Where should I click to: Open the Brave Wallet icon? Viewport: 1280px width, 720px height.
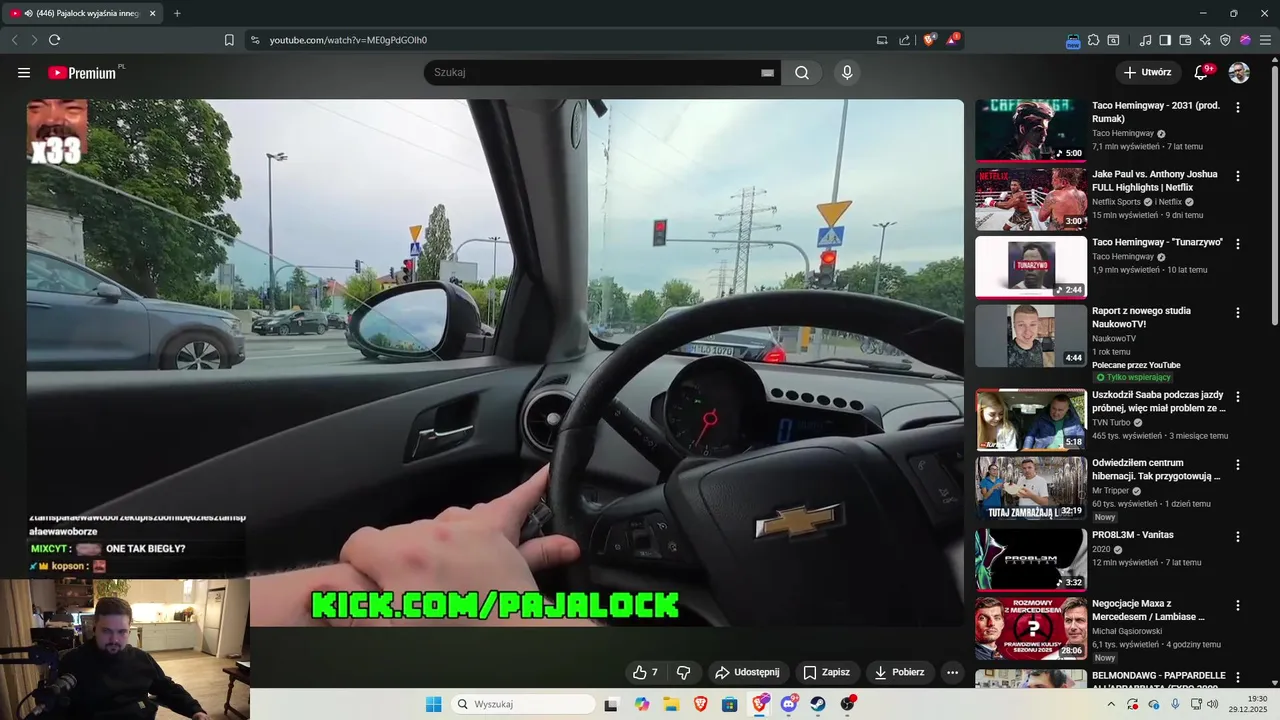point(1185,40)
